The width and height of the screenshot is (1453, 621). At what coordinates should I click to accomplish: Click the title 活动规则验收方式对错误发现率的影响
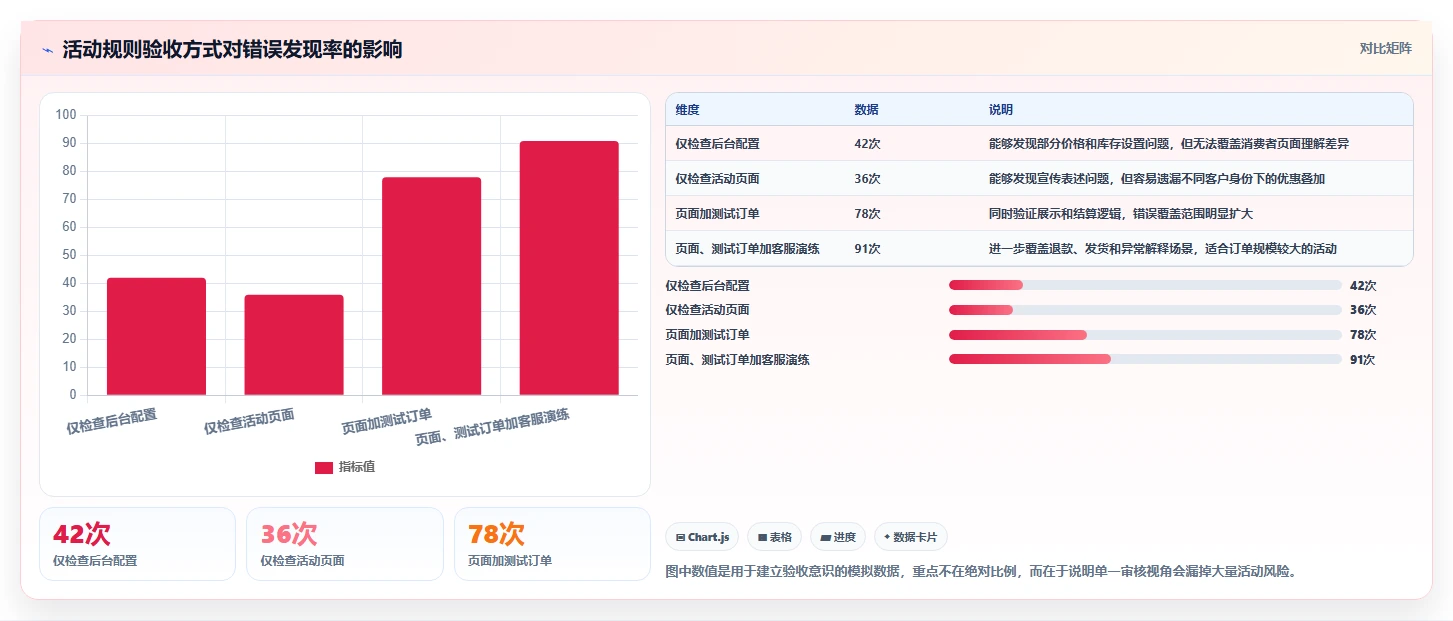[232, 49]
